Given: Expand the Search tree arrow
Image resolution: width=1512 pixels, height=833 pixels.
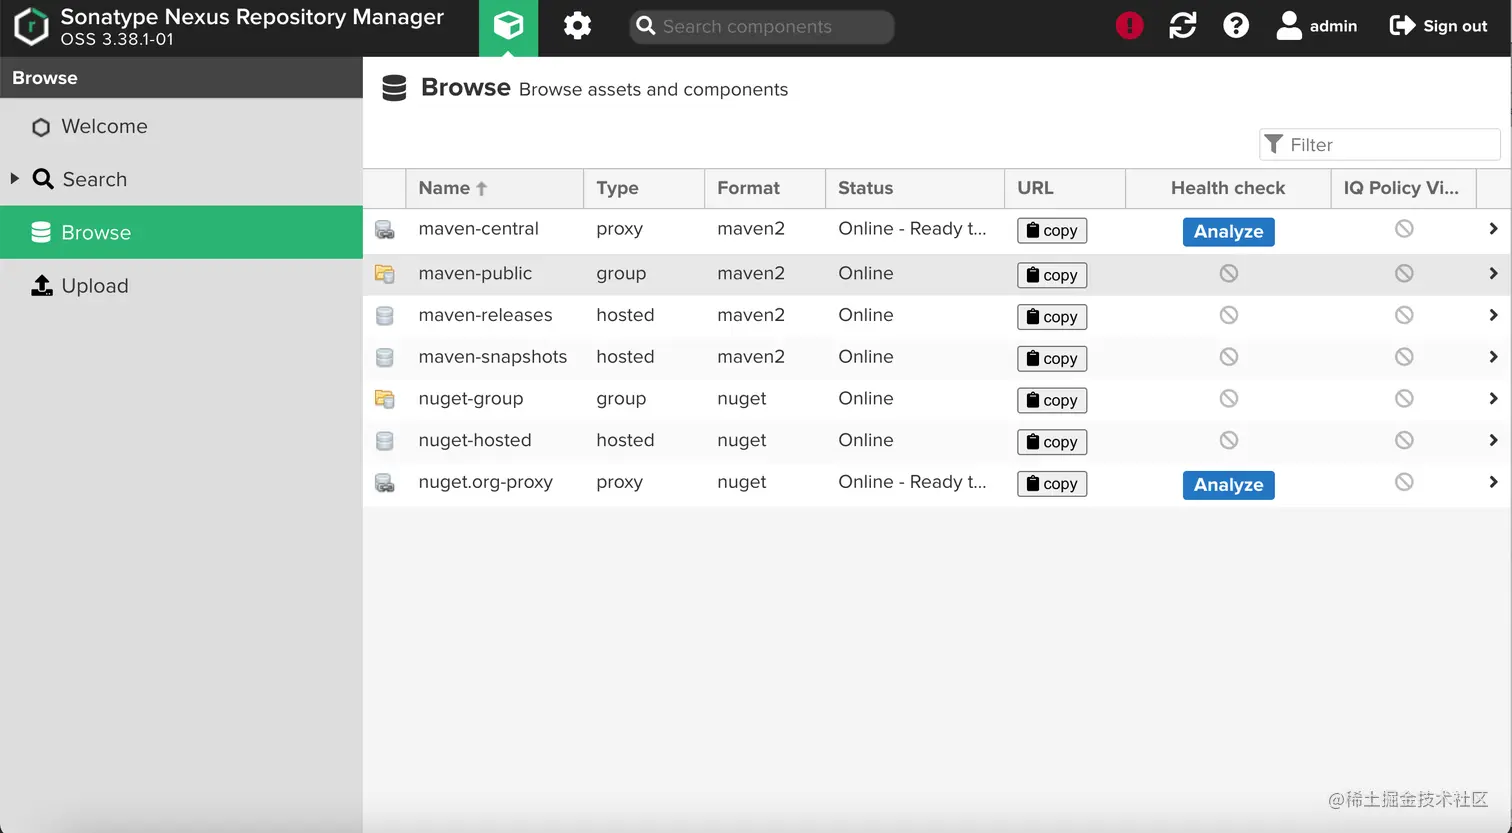Looking at the screenshot, I should point(15,179).
